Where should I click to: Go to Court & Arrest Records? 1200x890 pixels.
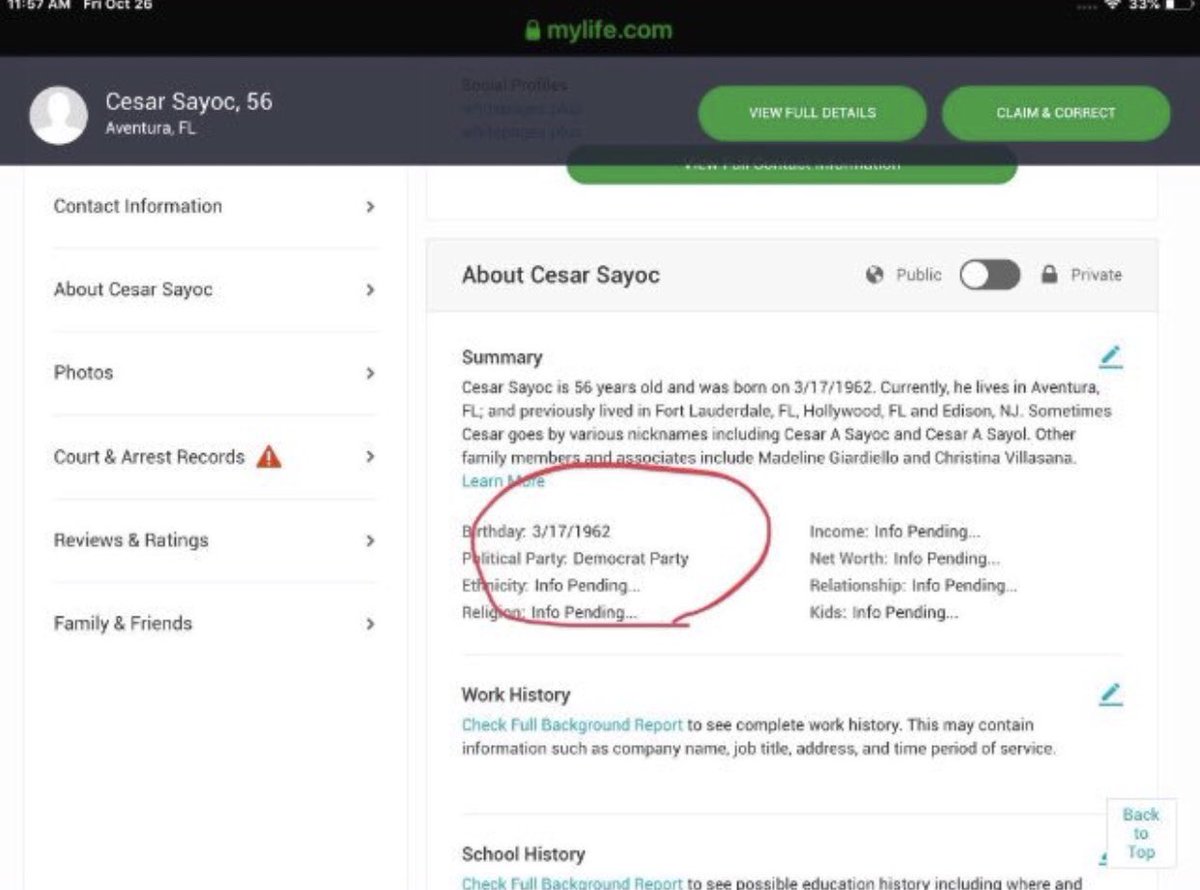point(149,457)
